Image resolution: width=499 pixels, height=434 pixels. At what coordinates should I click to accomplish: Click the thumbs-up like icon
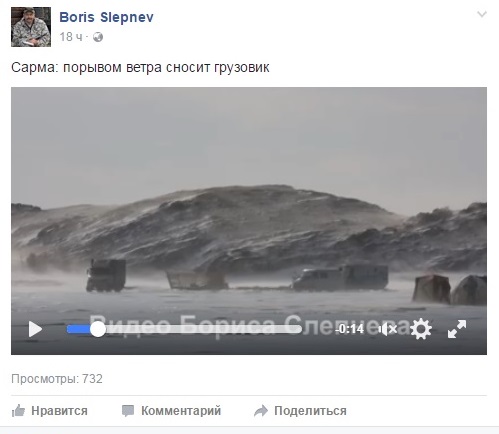(18, 411)
